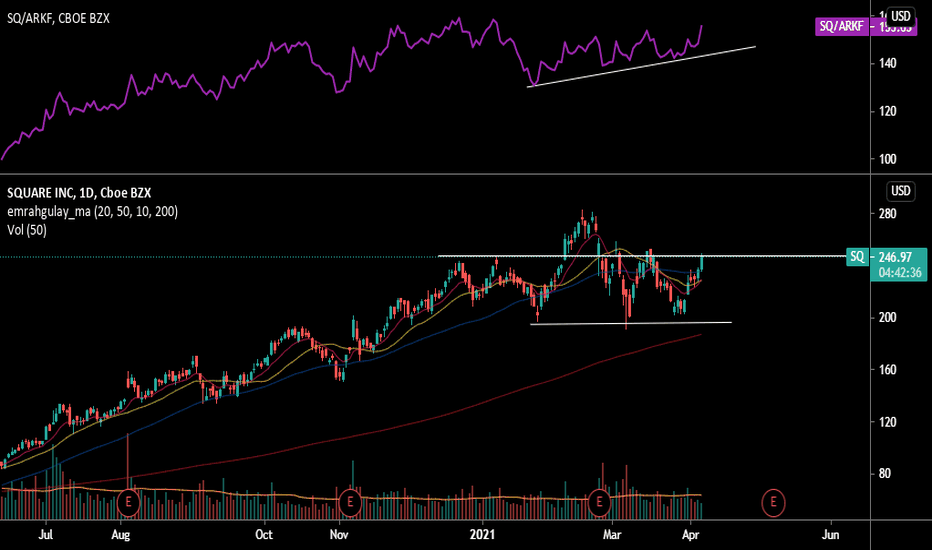This screenshot has height=550, width=932.
Task: Click the Nov label on time axis
Action: tap(339, 535)
